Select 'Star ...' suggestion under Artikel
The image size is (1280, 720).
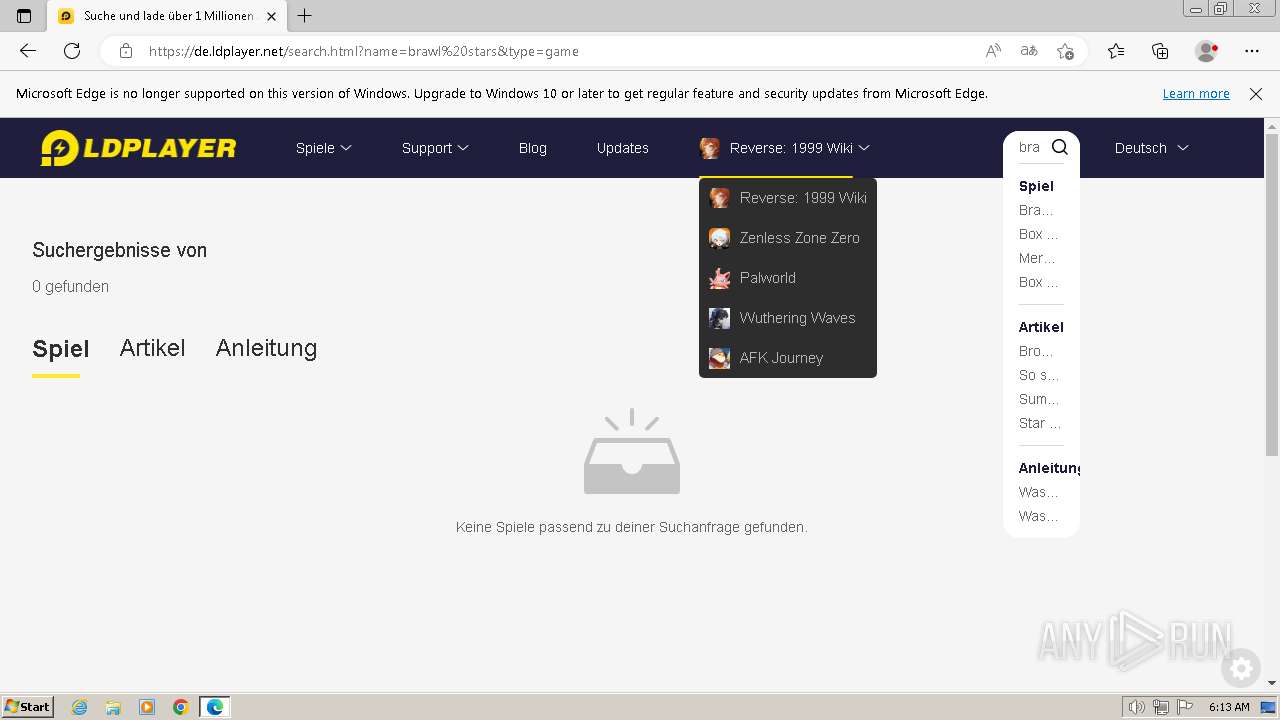coord(1039,423)
